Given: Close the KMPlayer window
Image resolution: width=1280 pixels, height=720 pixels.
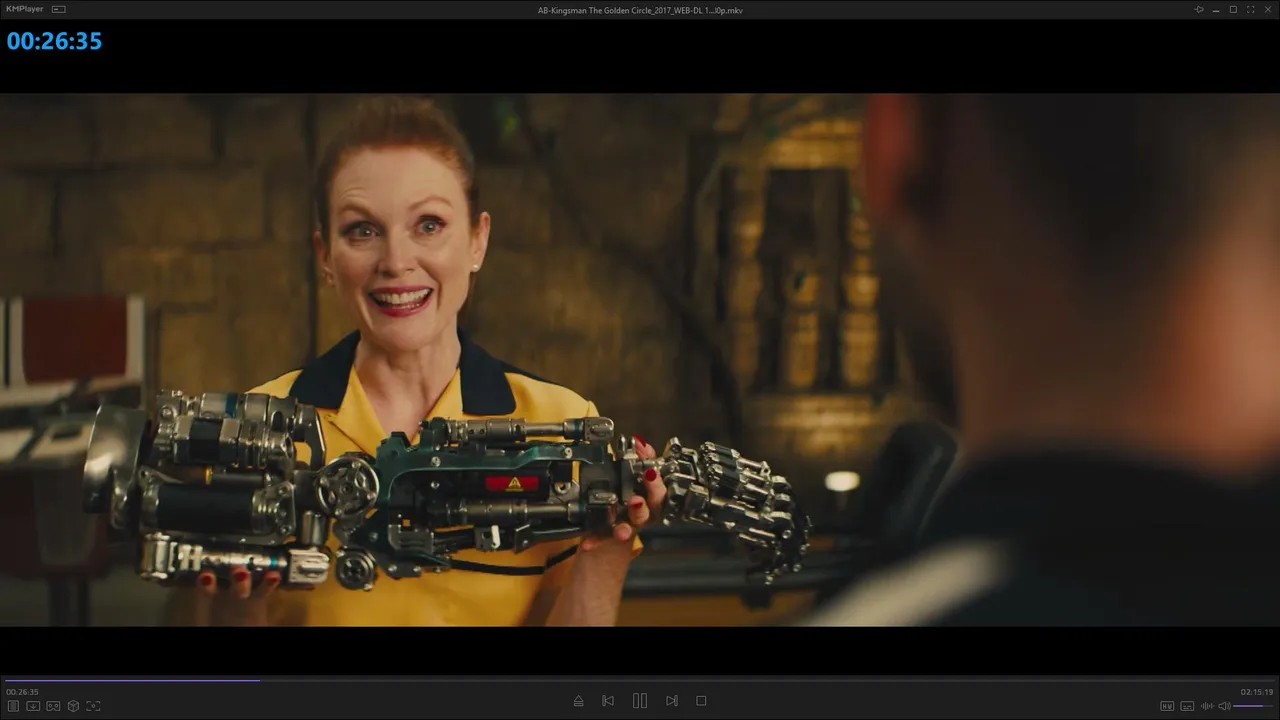Looking at the screenshot, I should (1267, 10).
